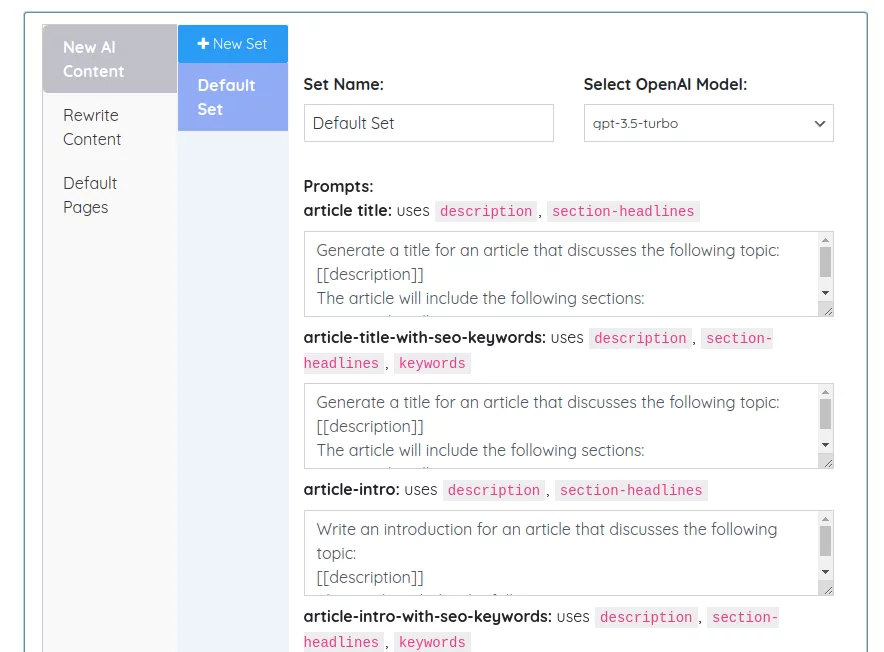
Task: Click the section-headlines tag beside article title
Action: click(x=623, y=212)
